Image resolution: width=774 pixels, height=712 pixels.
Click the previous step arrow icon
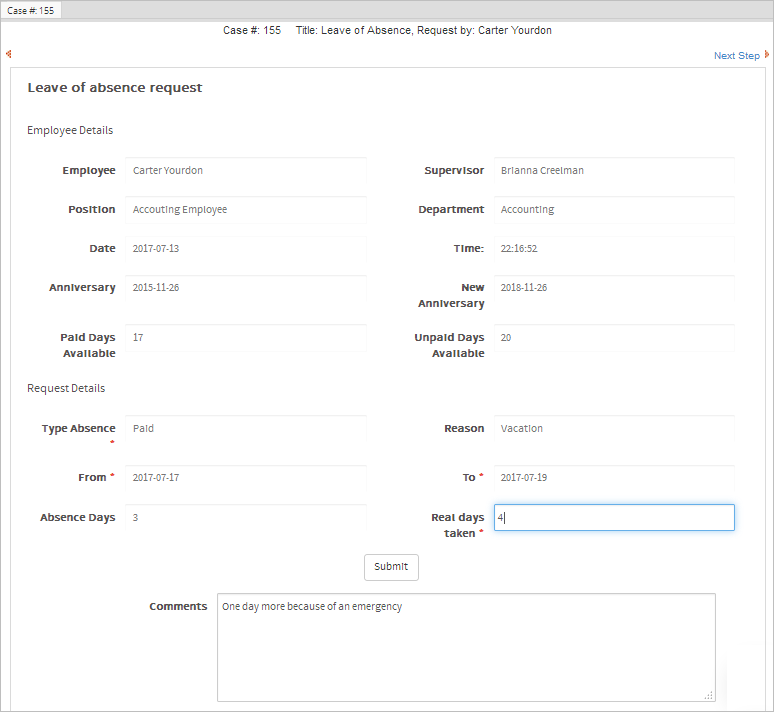8,55
